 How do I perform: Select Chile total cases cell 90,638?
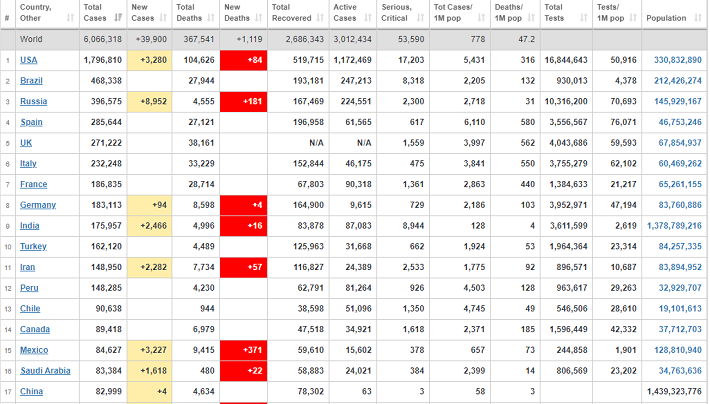pyautogui.click(x=103, y=308)
